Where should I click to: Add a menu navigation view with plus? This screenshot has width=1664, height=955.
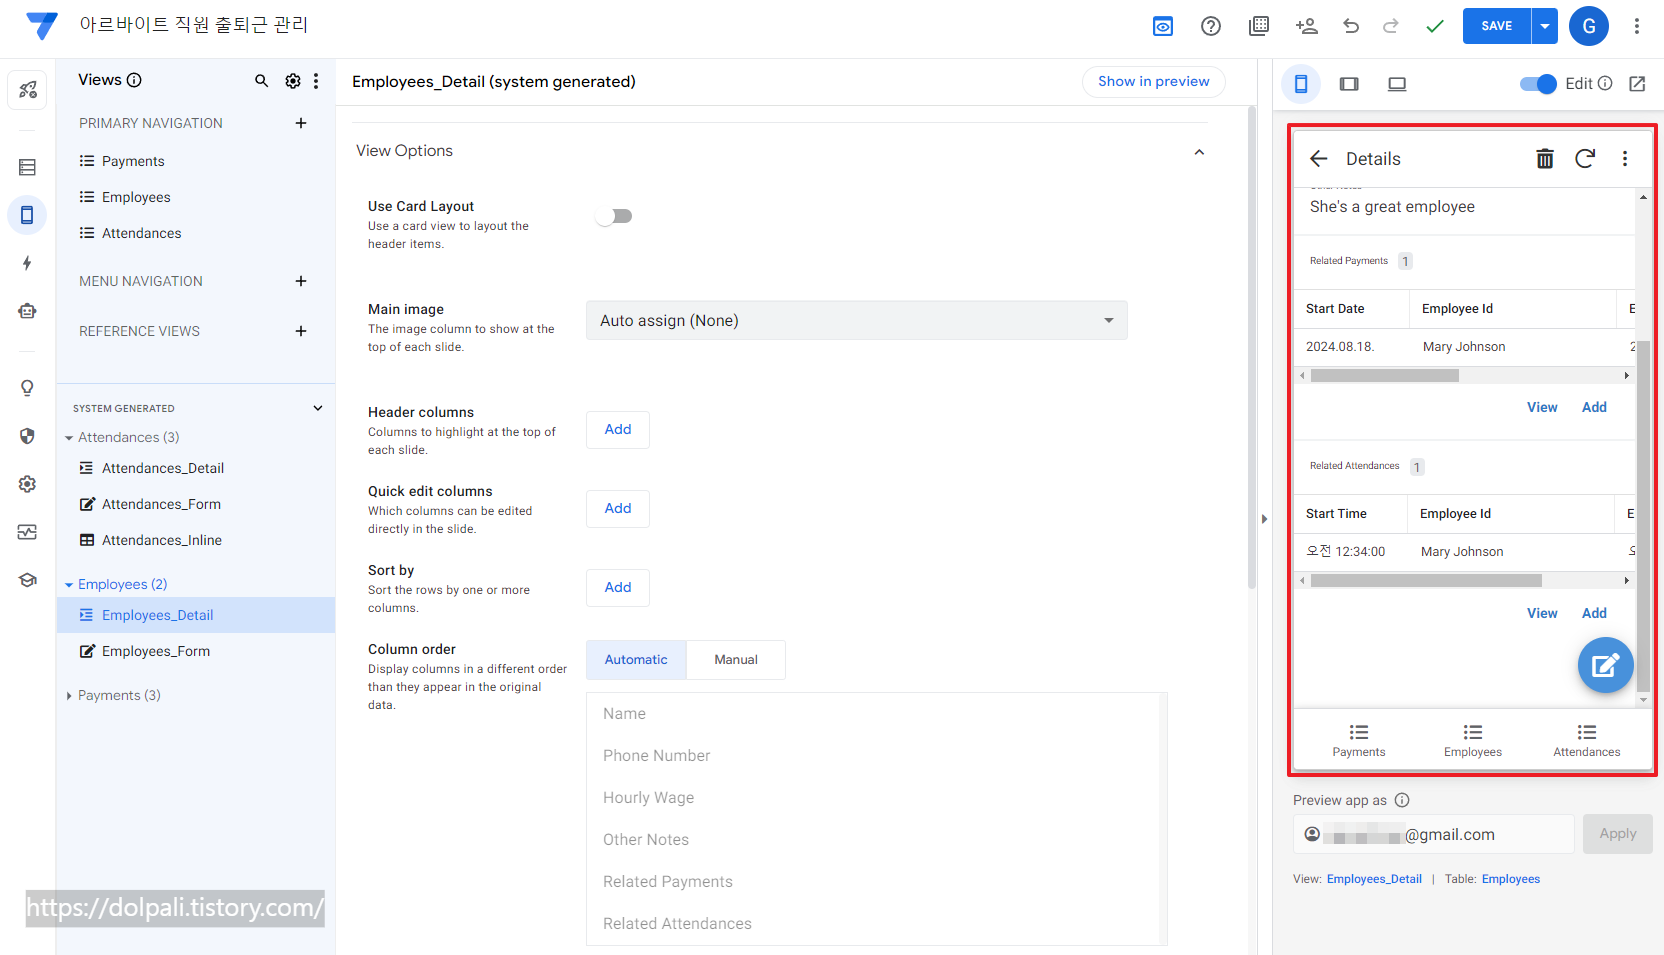301,281
